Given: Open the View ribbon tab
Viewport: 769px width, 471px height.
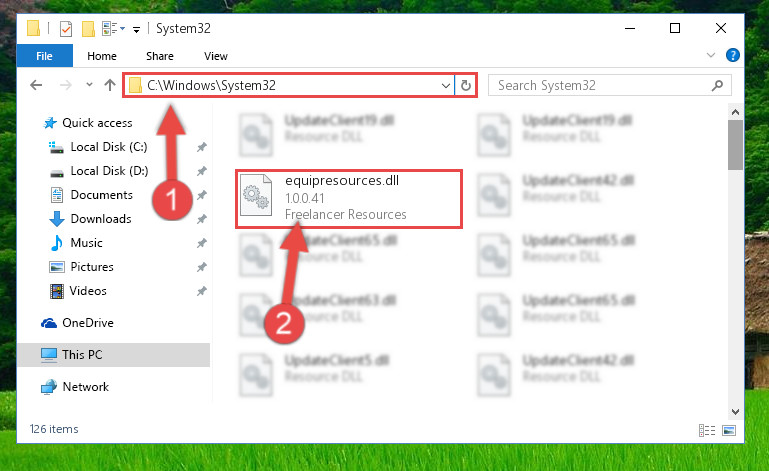Looking at the screenshot, I should 216,56.
